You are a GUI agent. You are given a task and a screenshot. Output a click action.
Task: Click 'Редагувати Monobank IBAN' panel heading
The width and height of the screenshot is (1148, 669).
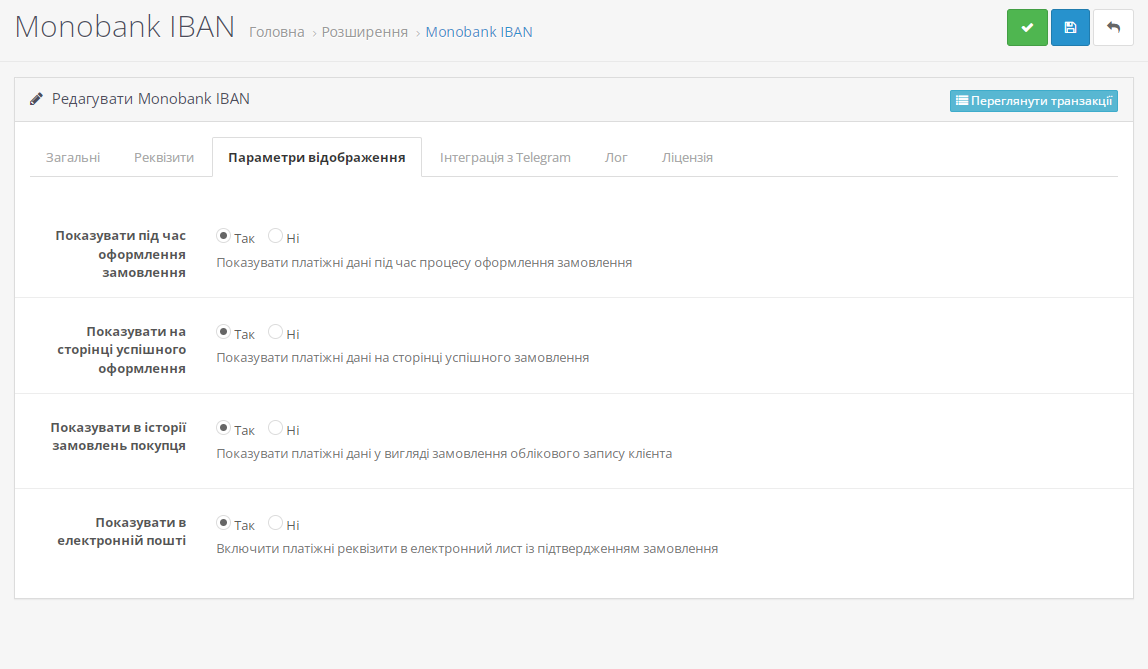pyautogui.click(x=151, y=99)
